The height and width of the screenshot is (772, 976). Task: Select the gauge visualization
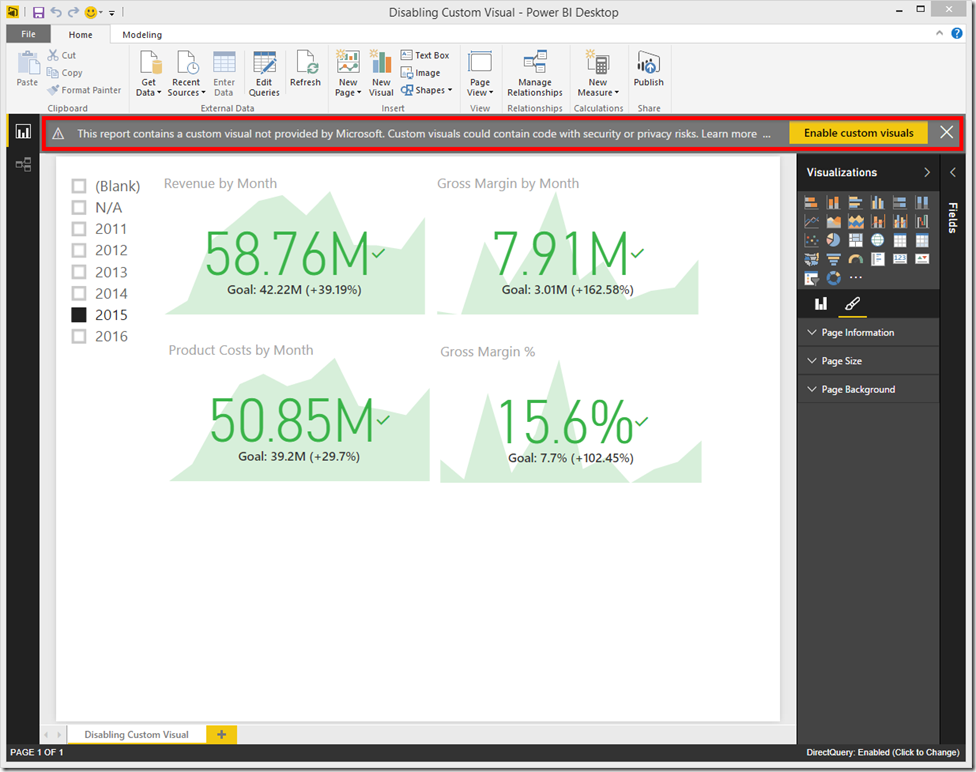click(x=856, y=259)
